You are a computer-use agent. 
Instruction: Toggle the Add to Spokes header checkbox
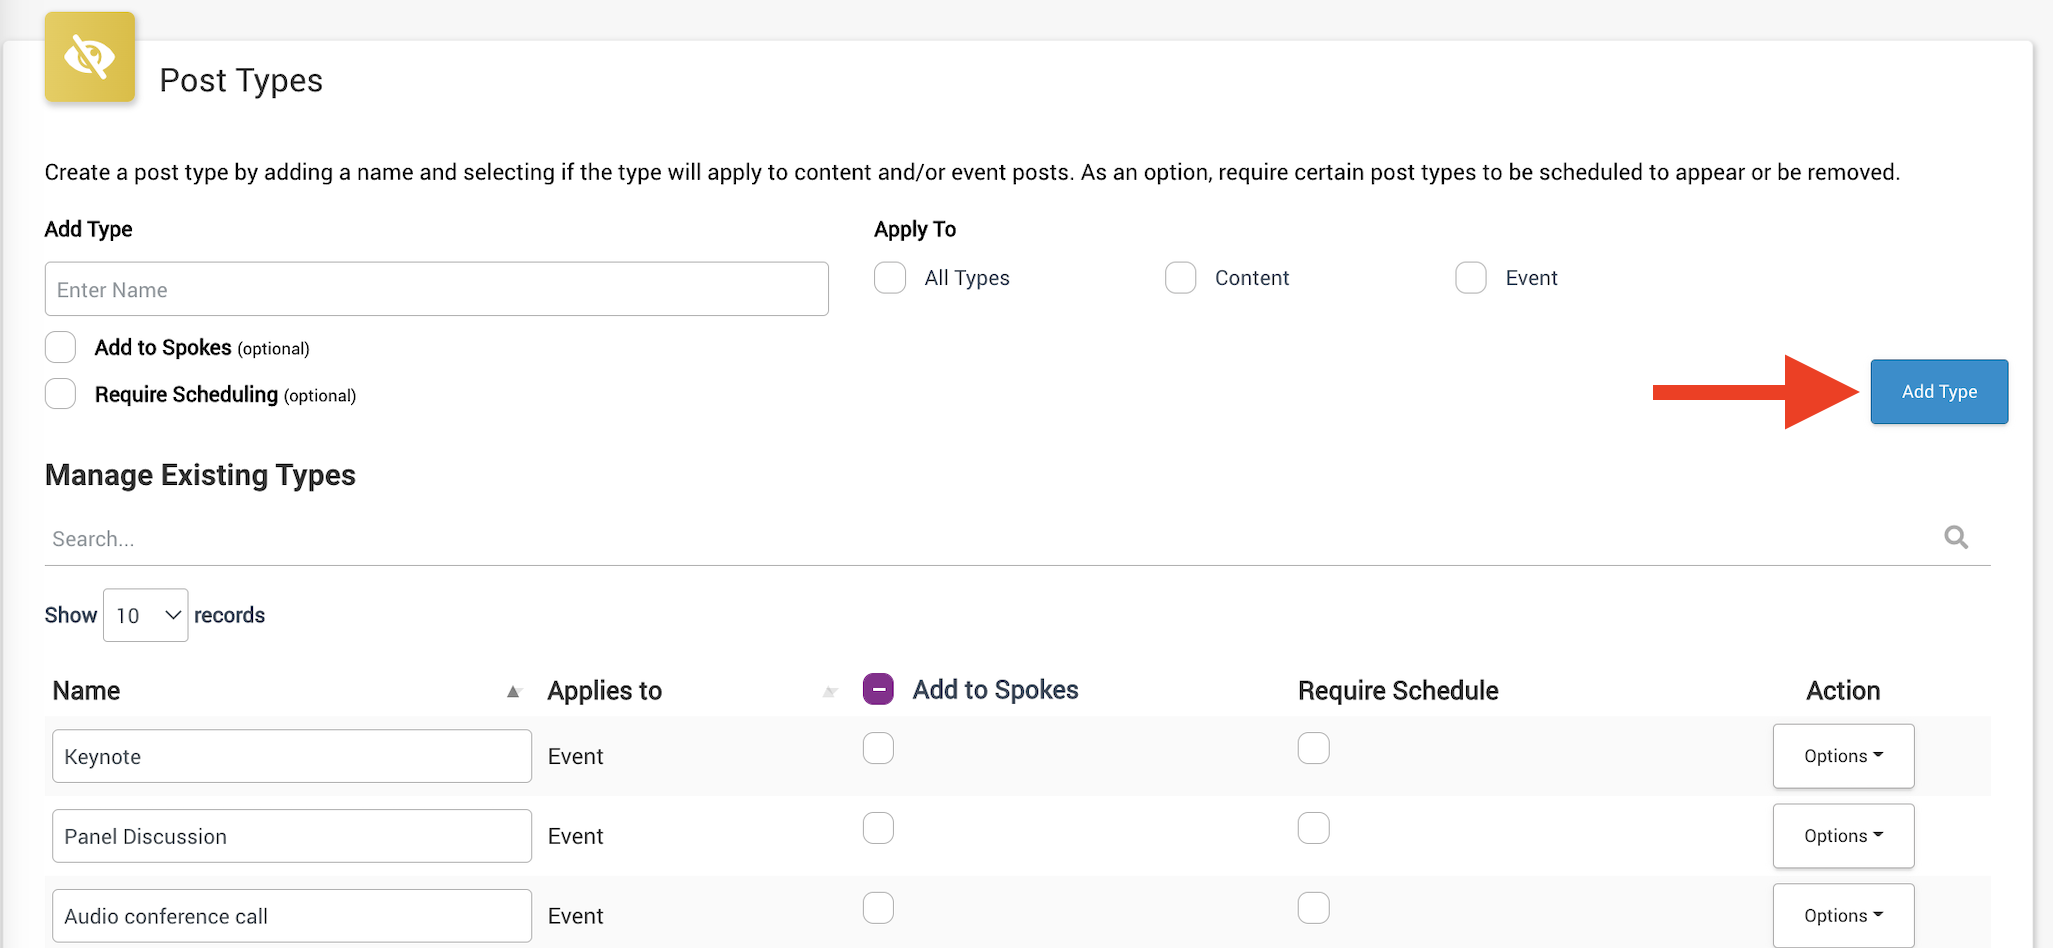pos(878,689)
